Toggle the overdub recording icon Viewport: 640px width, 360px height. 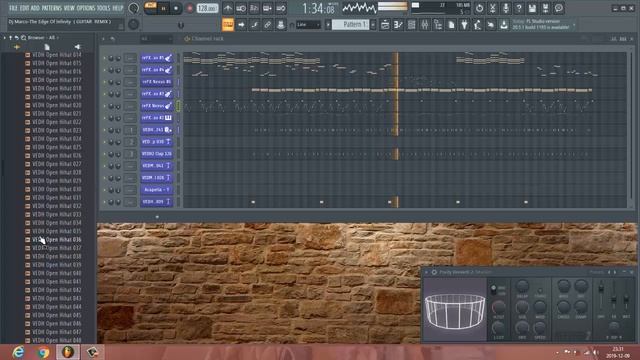coord(268,8)
